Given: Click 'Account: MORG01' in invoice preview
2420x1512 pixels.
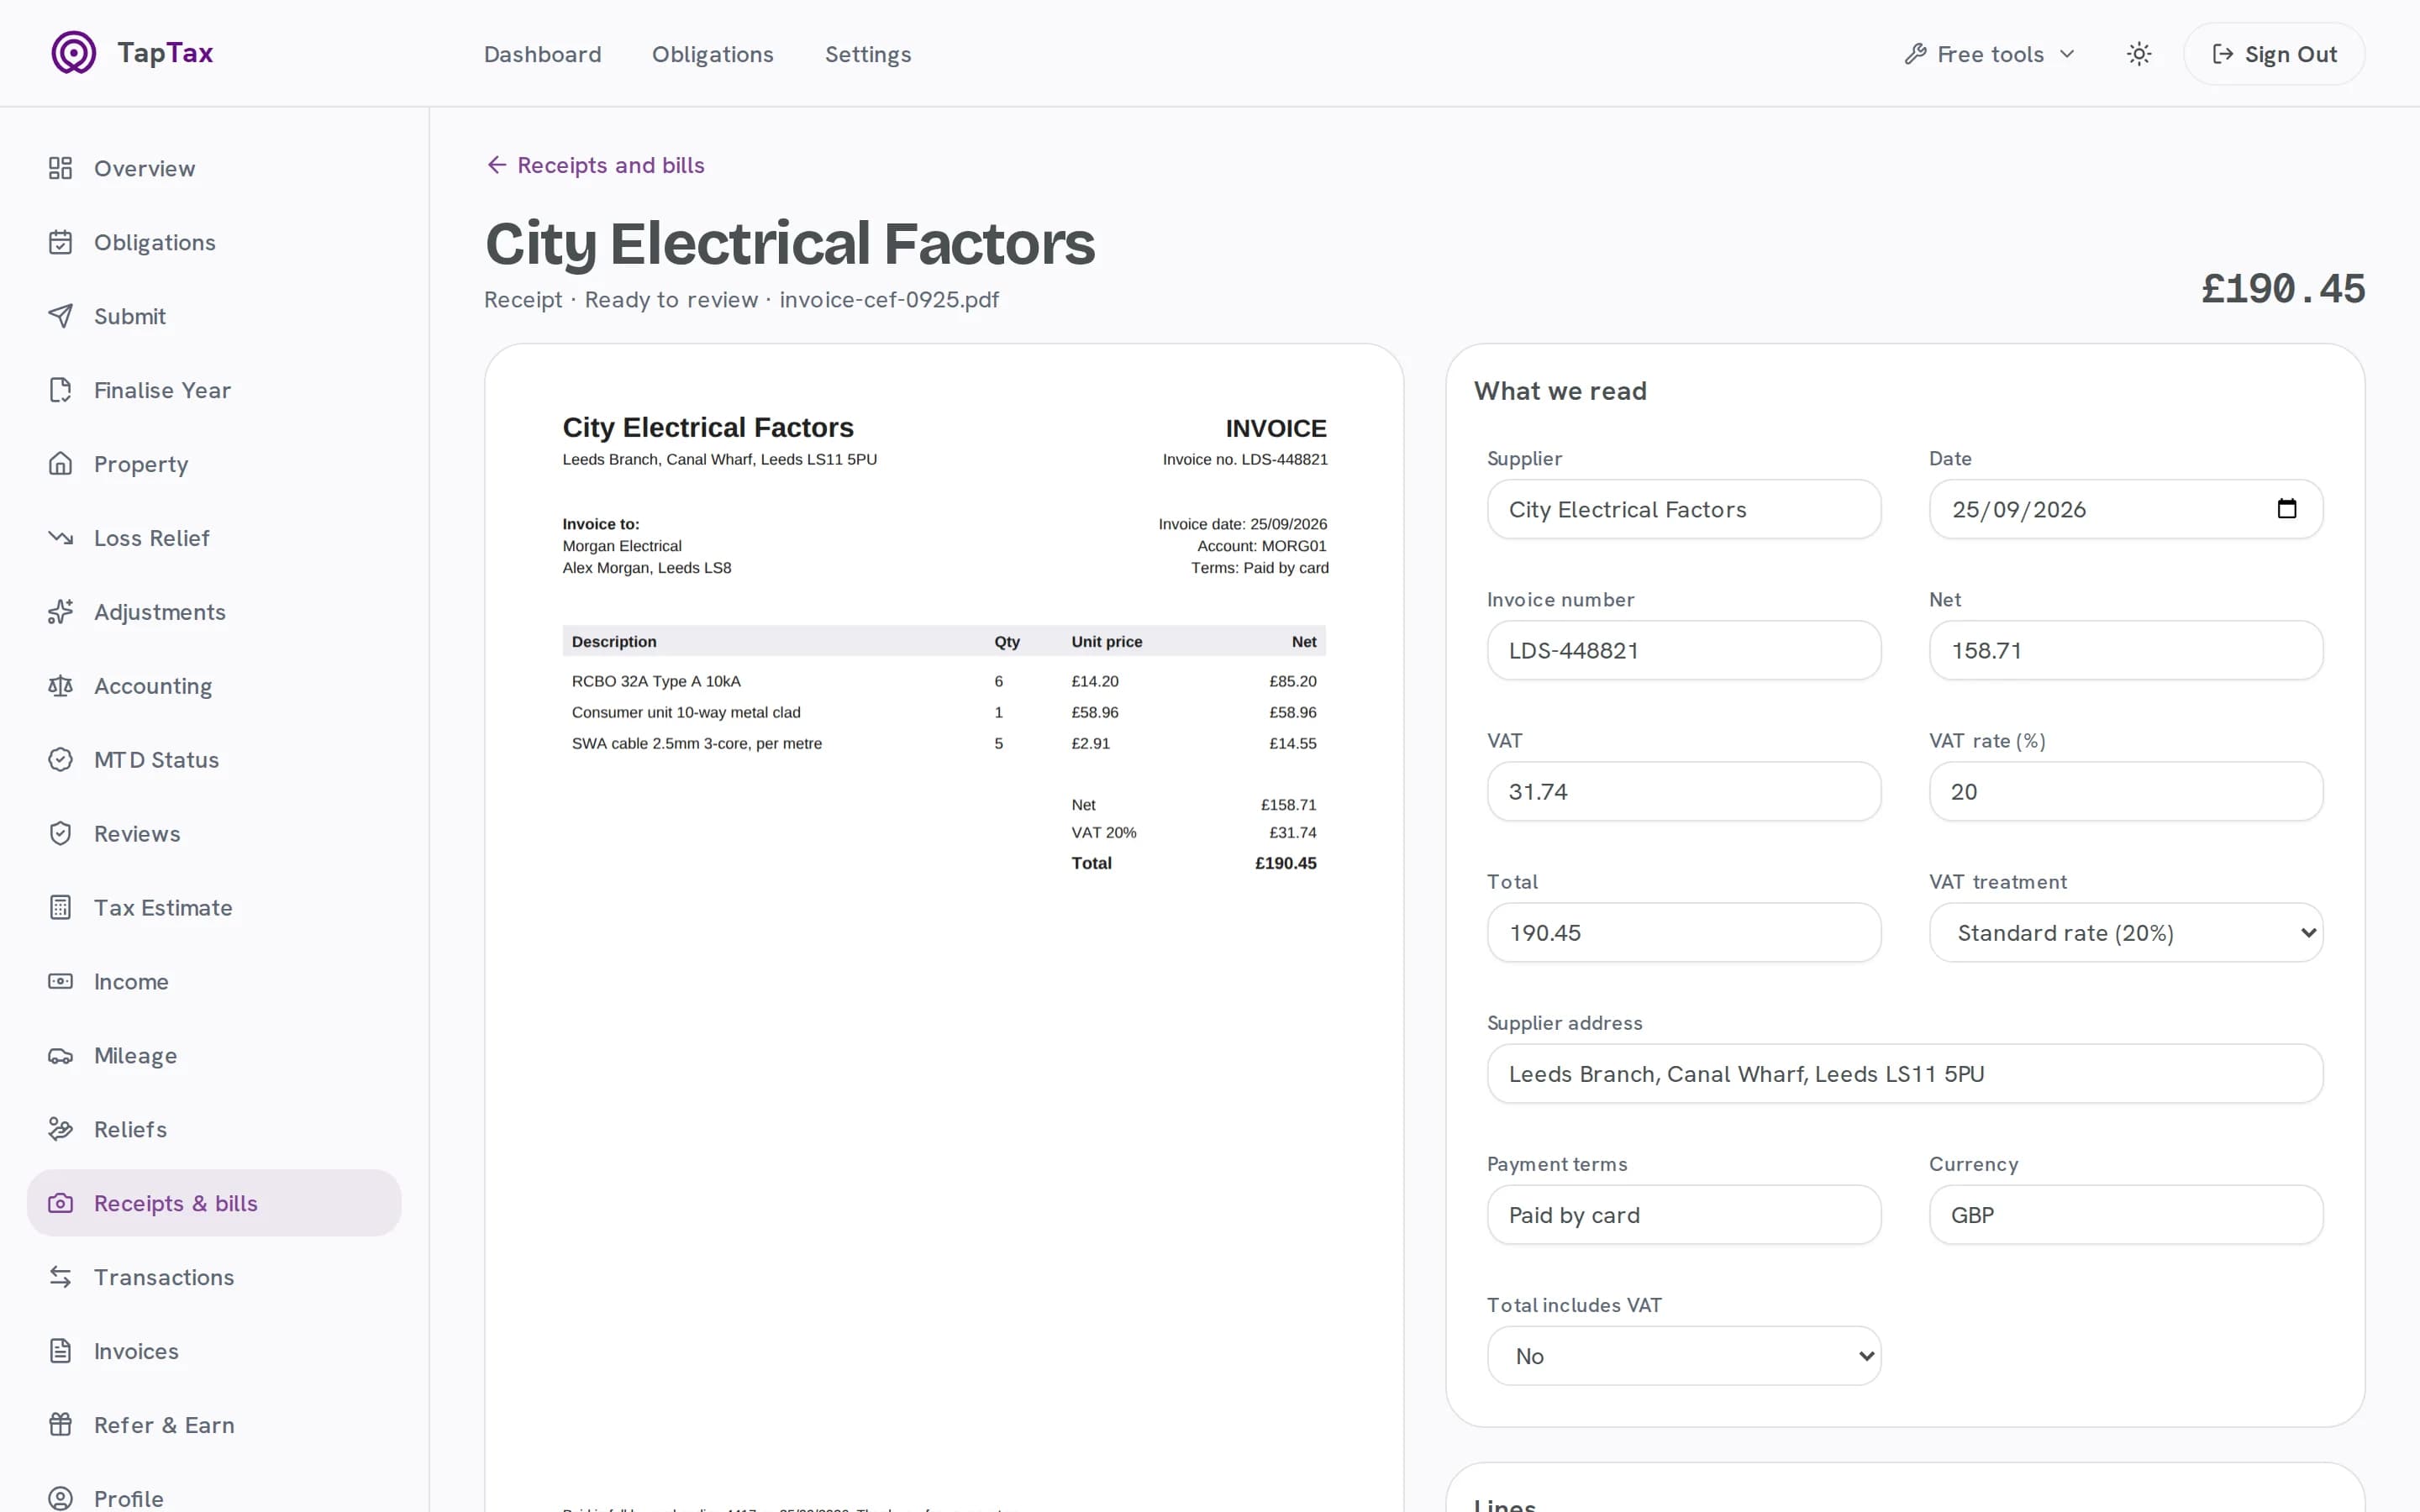Looking at the screenshot, I should point(1262,546).
